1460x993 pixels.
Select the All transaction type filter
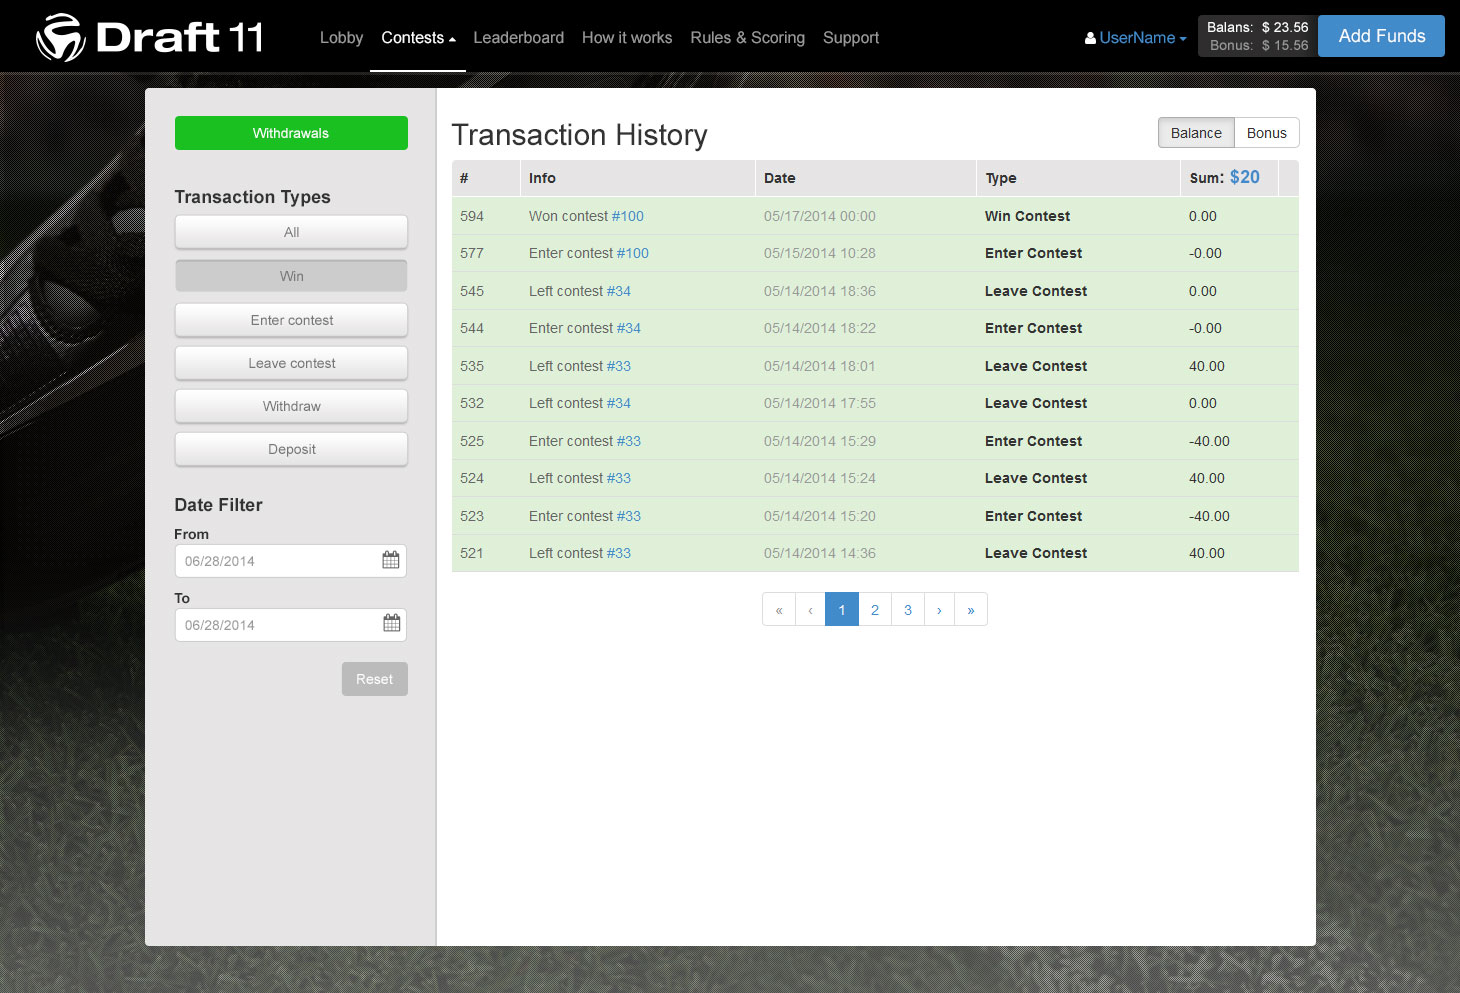291,232
